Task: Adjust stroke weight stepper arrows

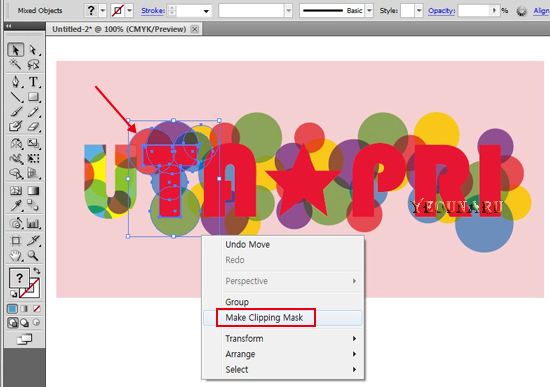Action: (x=172, y=11)
